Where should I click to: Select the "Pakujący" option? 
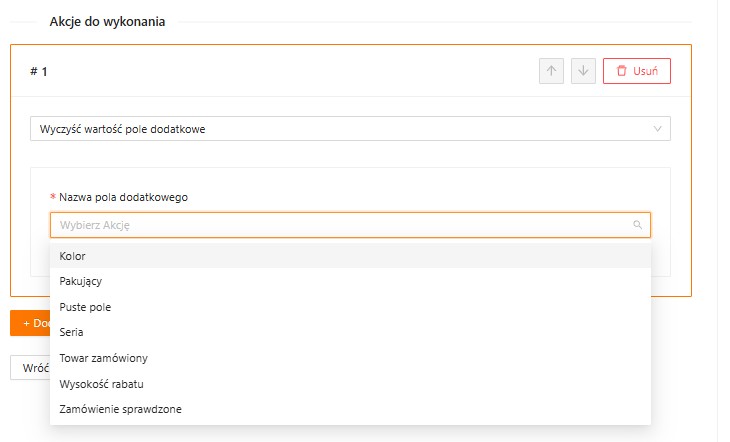(80, 282)
